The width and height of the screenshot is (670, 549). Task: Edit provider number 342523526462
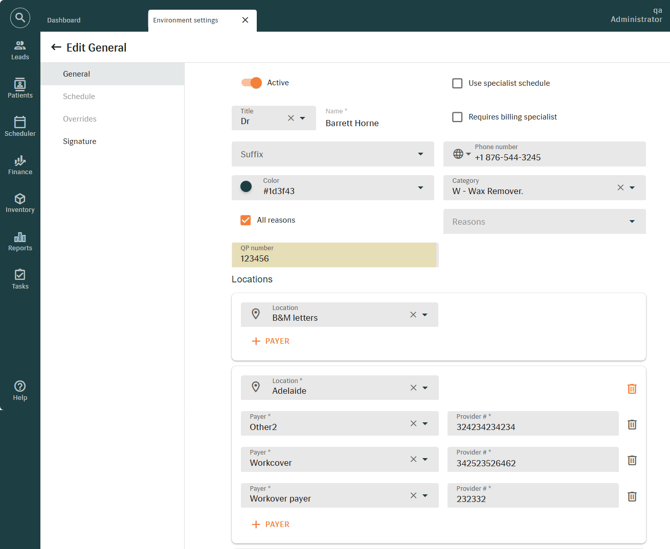coord(533,459)
